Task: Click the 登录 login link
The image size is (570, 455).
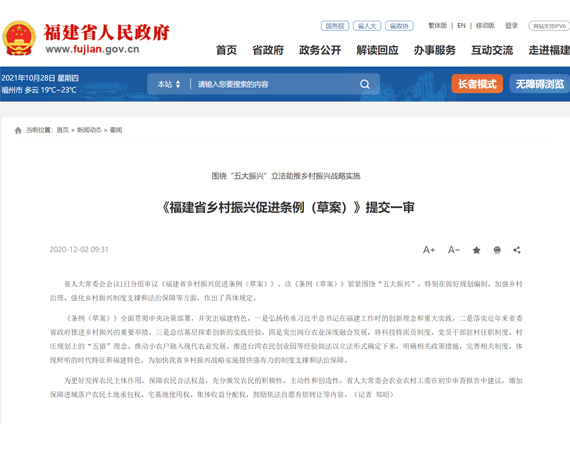Action: click(x=511, y=25)
